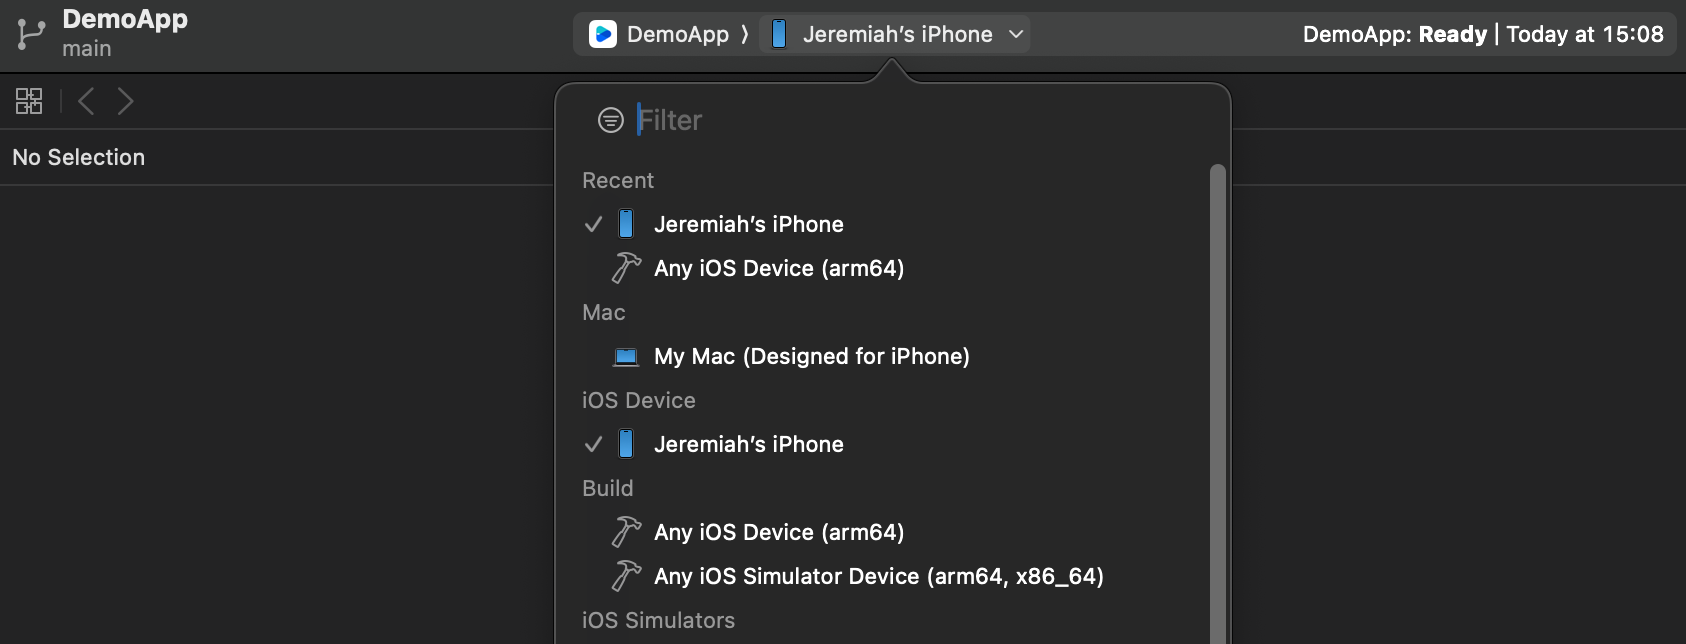Viewport: 1686px width, 644px height.
Task: Open the related items grid icon
Action: tap(29, 101)
